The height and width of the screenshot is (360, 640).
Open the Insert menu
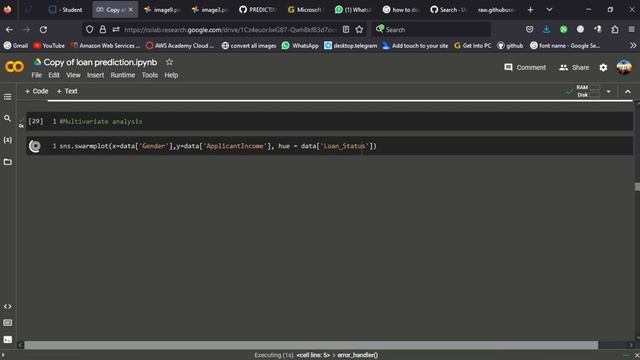tap(96, 75)
